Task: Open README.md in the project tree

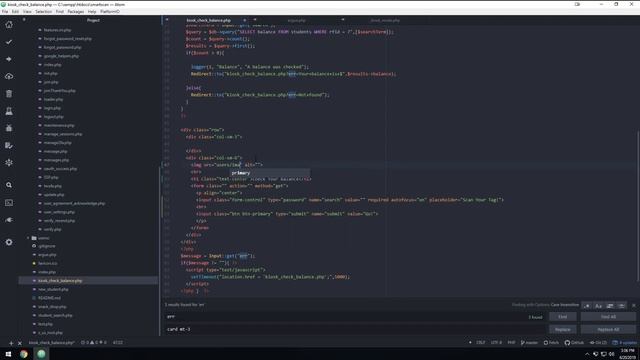Action: [49, 298]
